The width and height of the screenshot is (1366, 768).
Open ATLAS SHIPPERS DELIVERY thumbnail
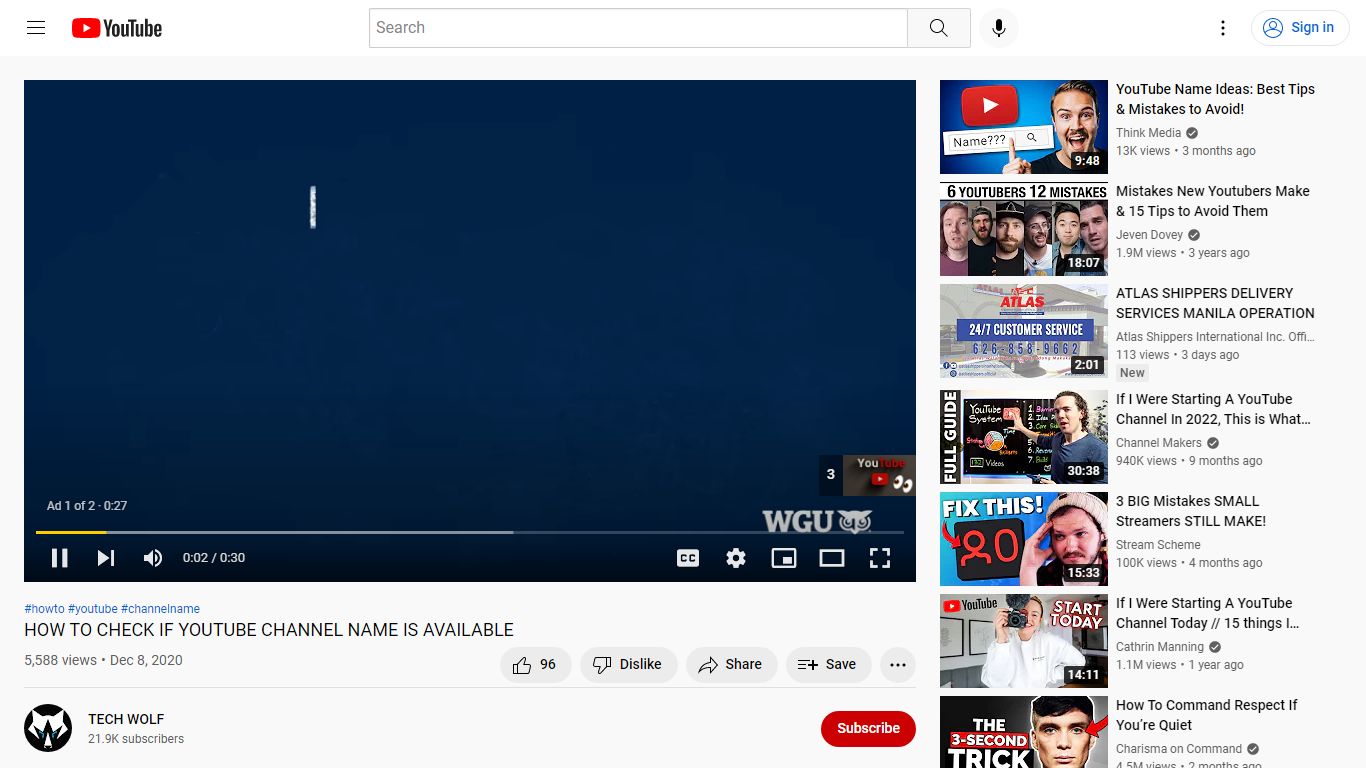pos(1024,331)
